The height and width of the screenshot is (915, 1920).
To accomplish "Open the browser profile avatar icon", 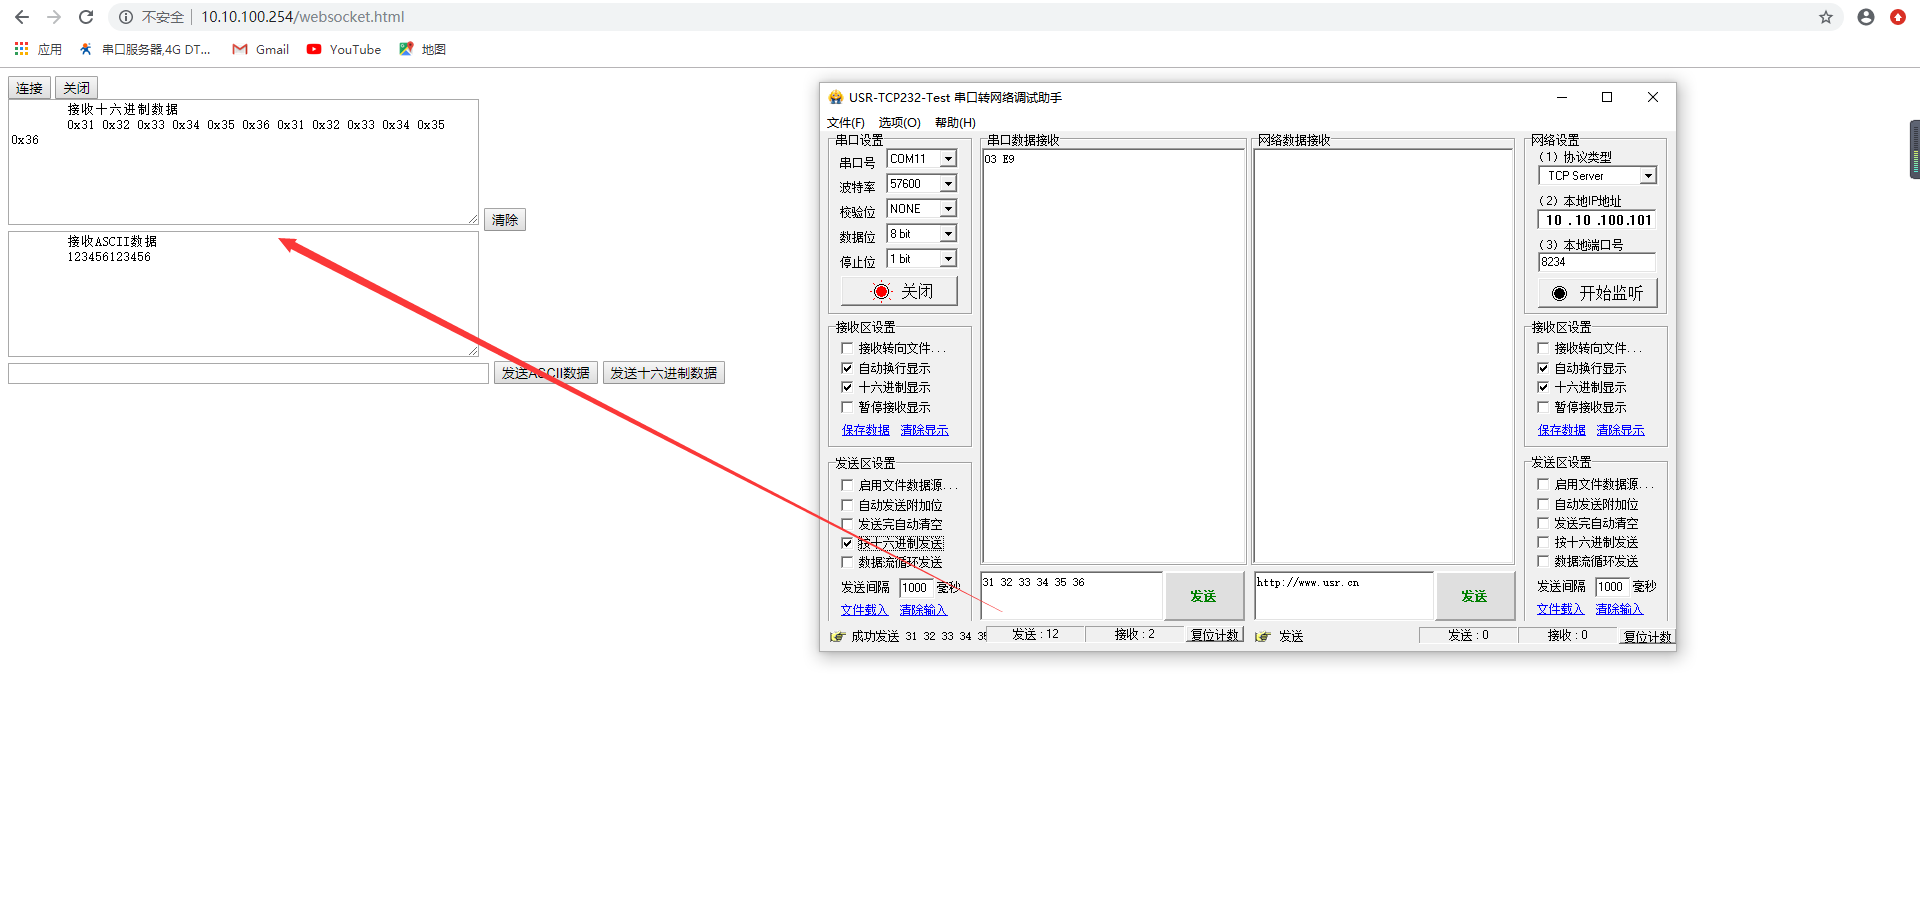I will tap(1866, 17).
